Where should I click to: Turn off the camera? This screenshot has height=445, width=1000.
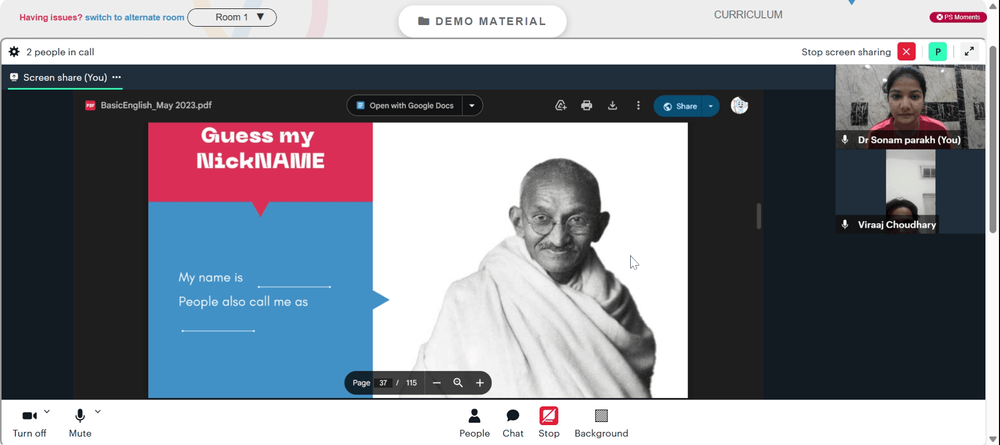click(x=29, y=423)
